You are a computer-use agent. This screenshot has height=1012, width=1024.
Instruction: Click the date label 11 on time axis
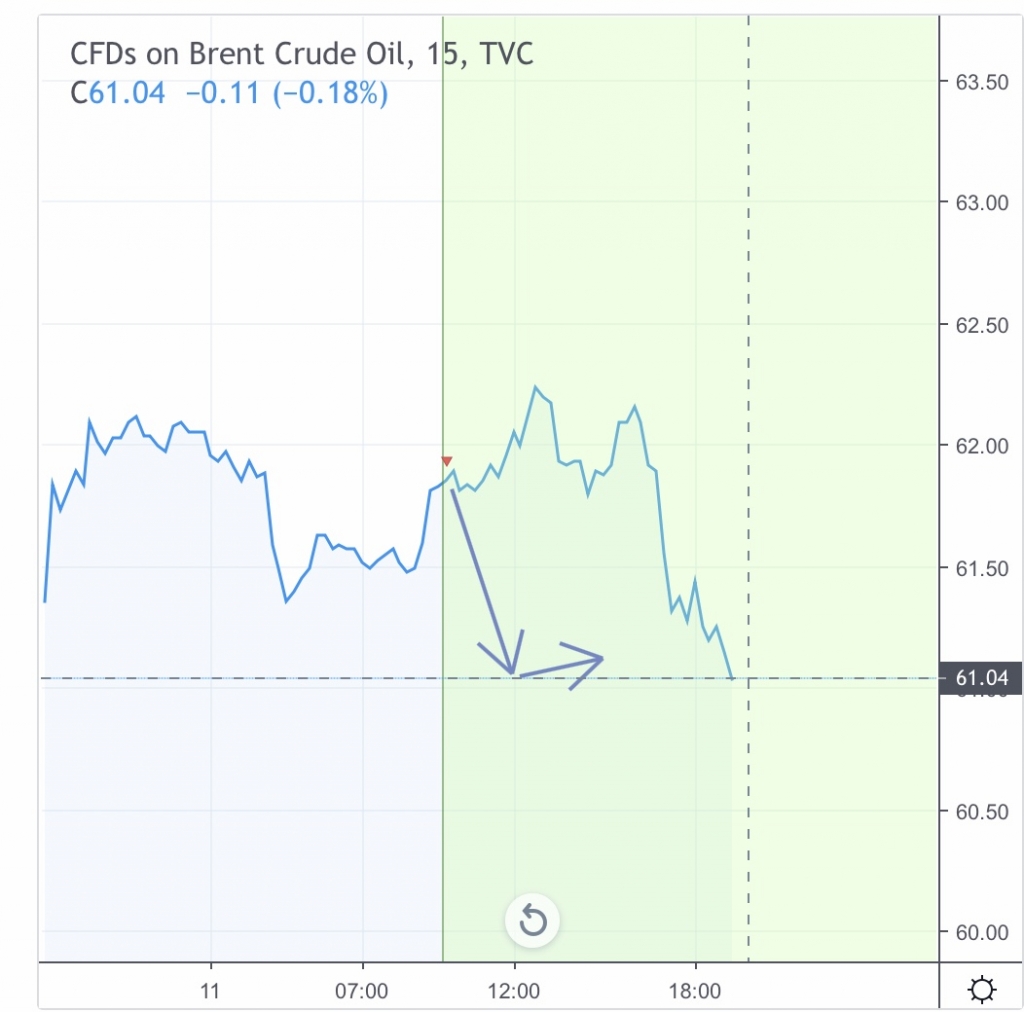(211, 991)
